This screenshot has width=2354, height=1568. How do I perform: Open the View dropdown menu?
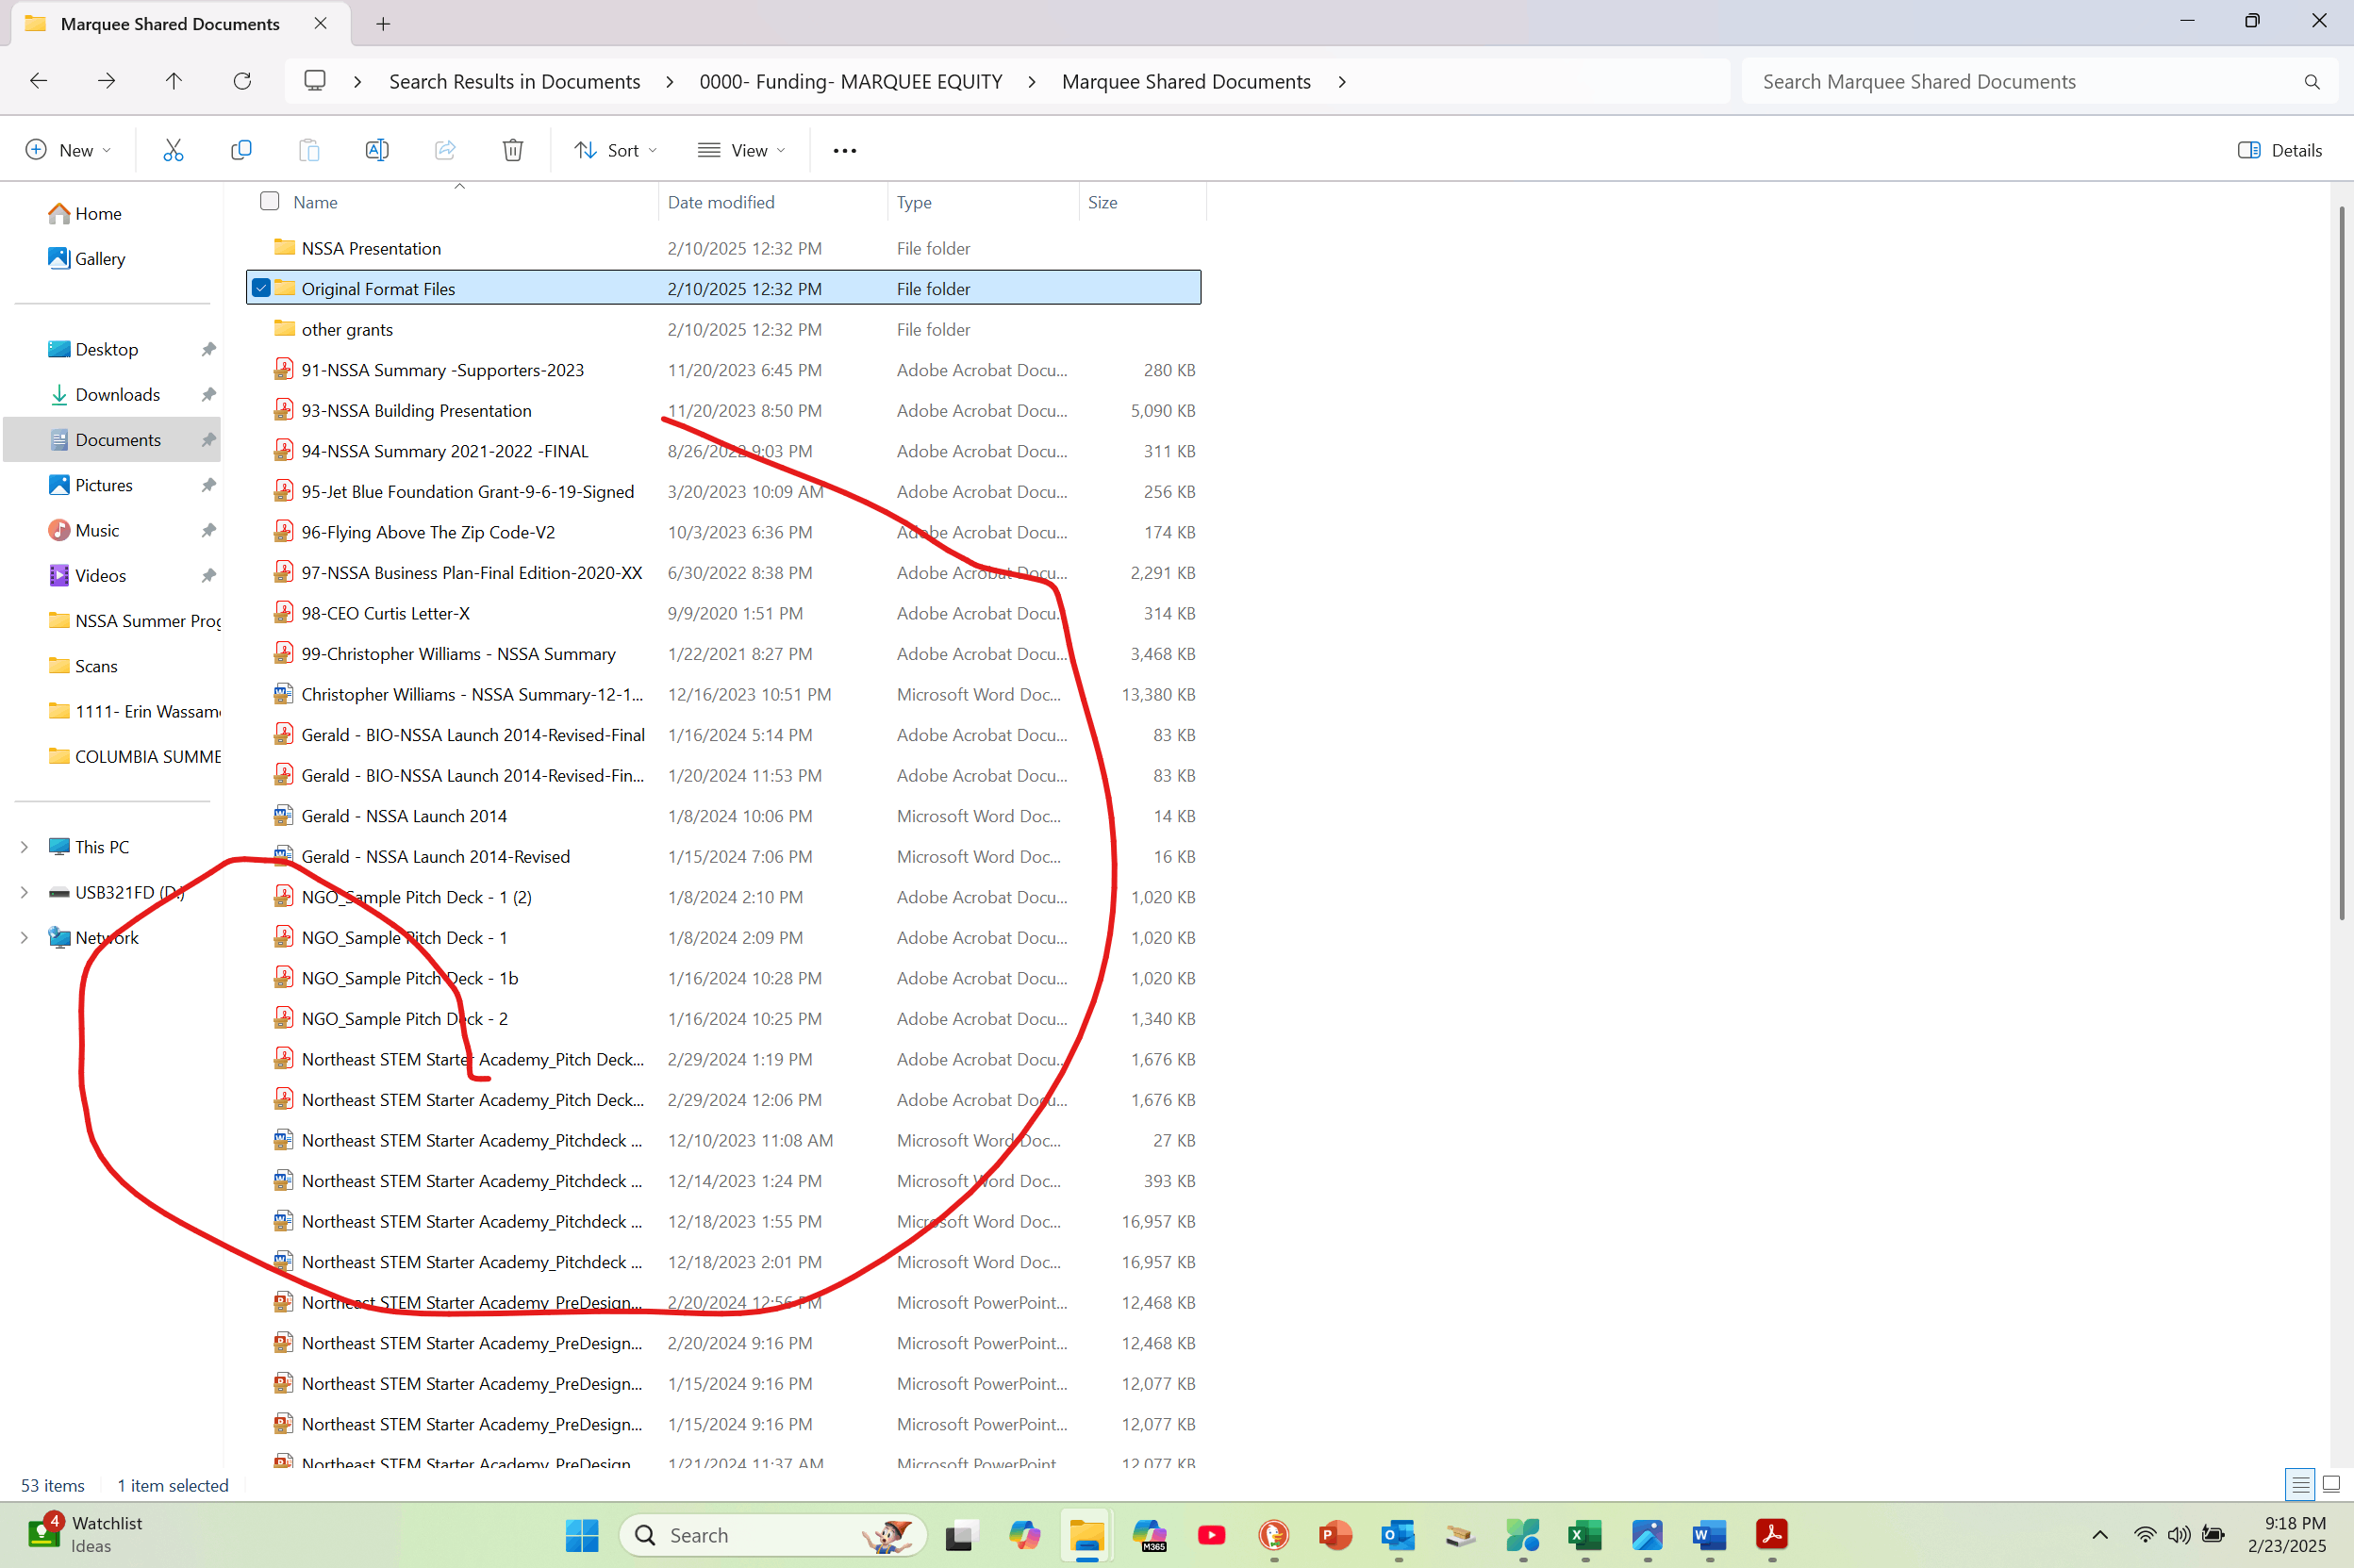pos(742,150)
